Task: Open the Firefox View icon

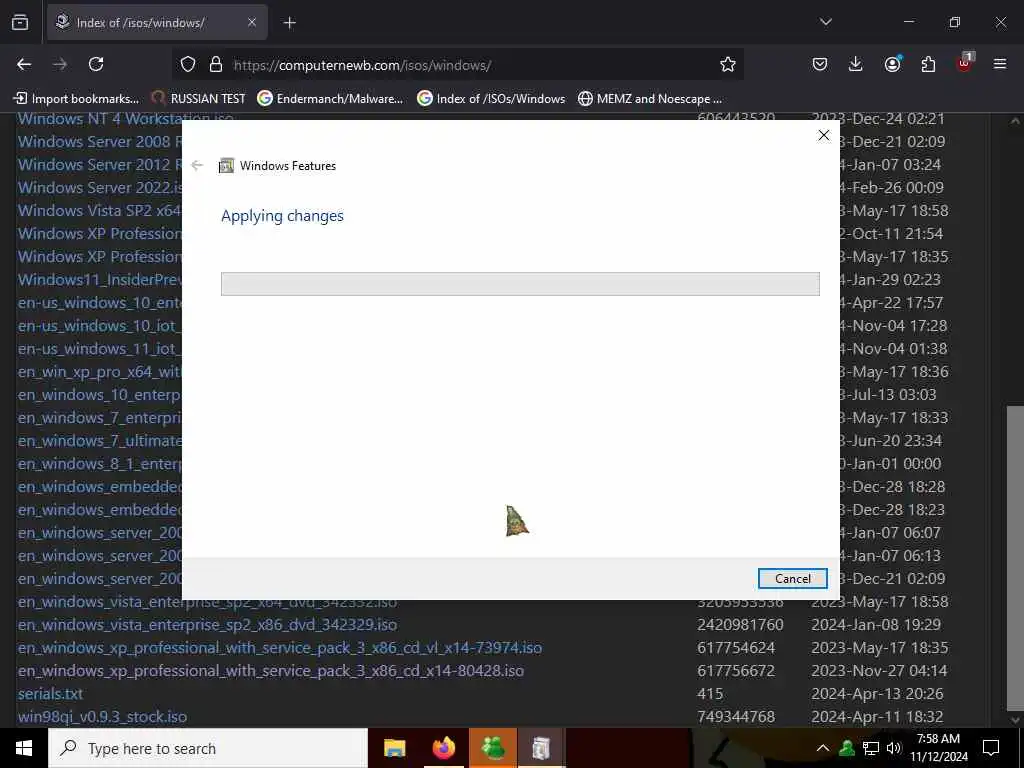Action: coord(20,23)
